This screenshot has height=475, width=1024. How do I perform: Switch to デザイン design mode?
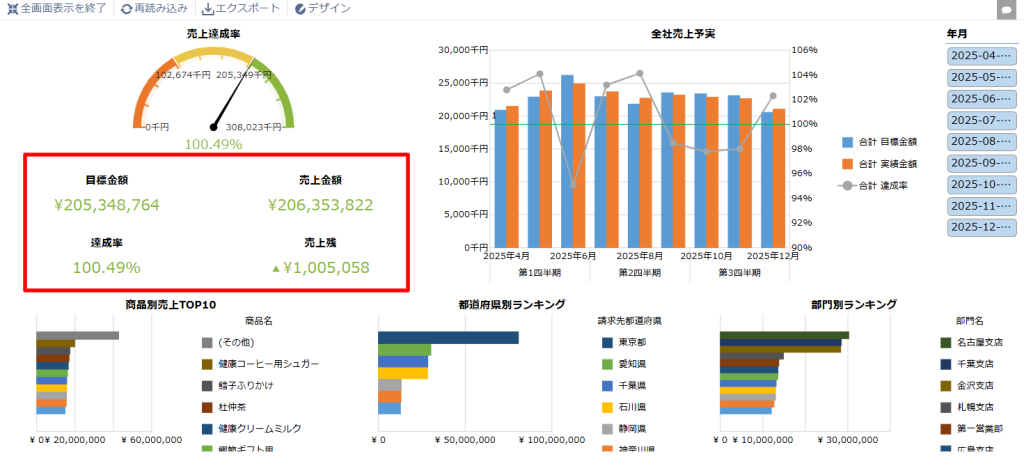pyautogui.click(x=322, y=8)
